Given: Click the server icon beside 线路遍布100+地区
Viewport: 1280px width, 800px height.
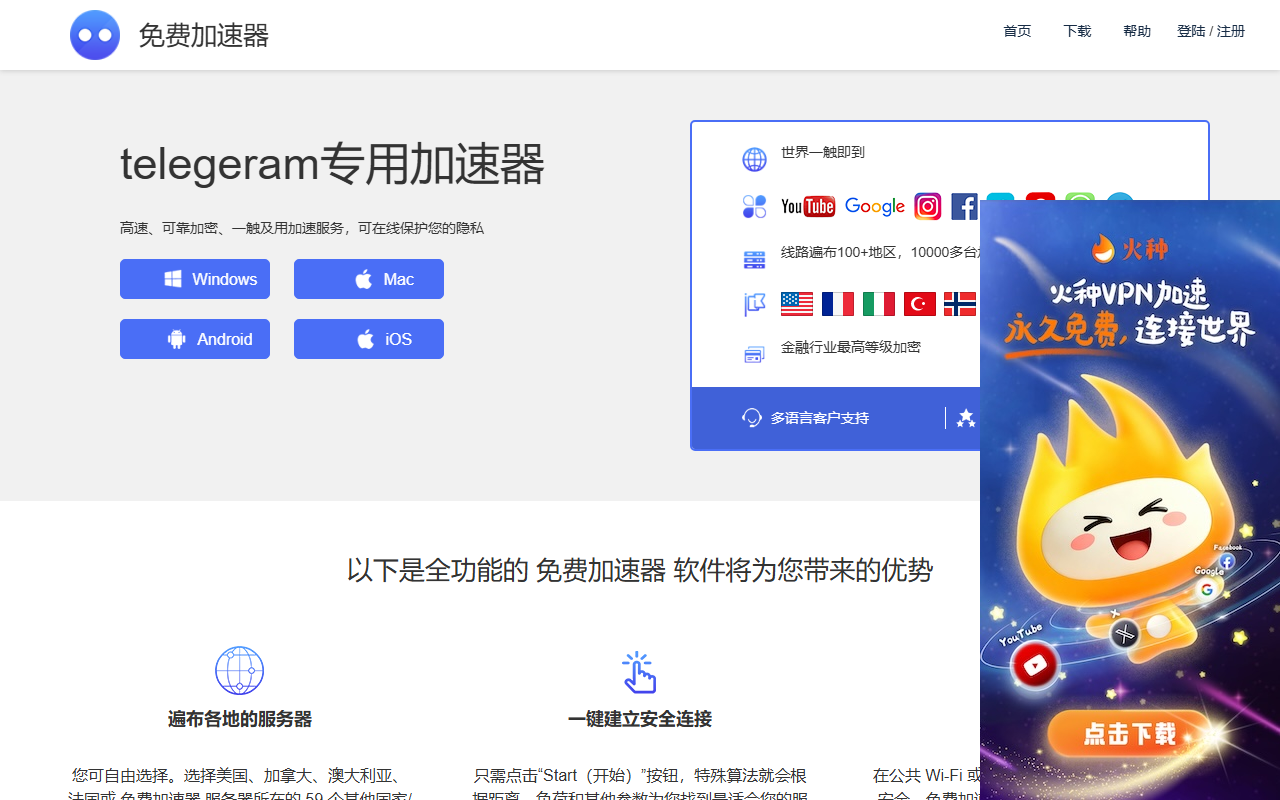Looking at the screenshot, I should 754,260.
